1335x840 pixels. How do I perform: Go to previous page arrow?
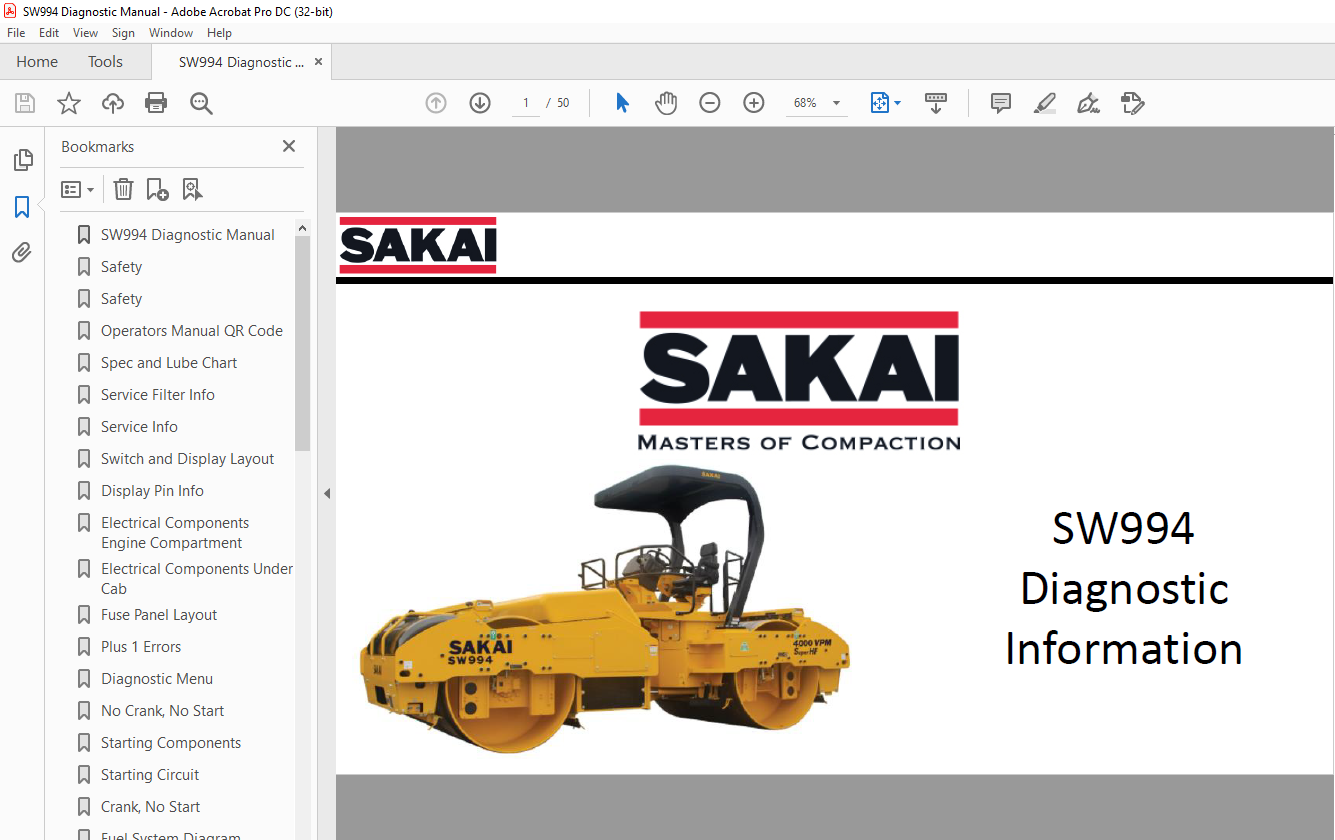pos(436,103)
